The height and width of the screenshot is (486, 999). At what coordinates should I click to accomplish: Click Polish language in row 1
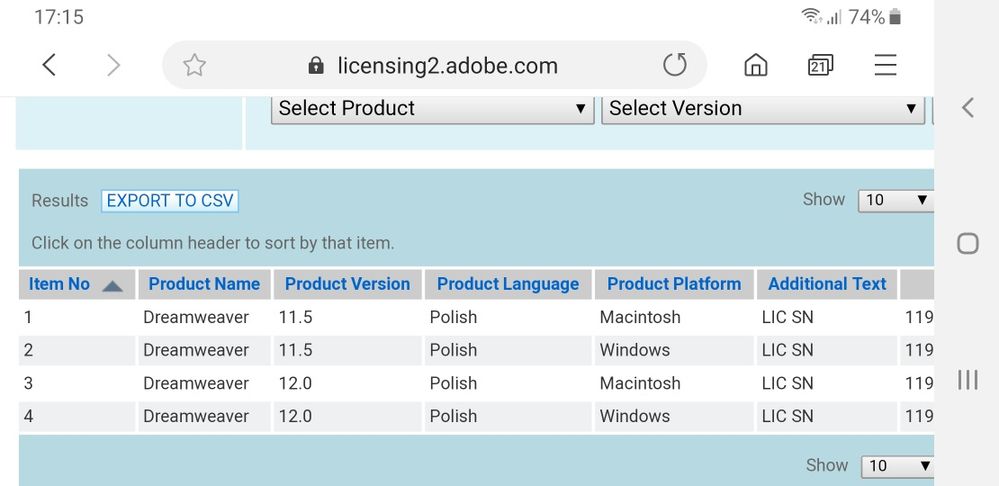pyautogui.click(x=453, y=317)
